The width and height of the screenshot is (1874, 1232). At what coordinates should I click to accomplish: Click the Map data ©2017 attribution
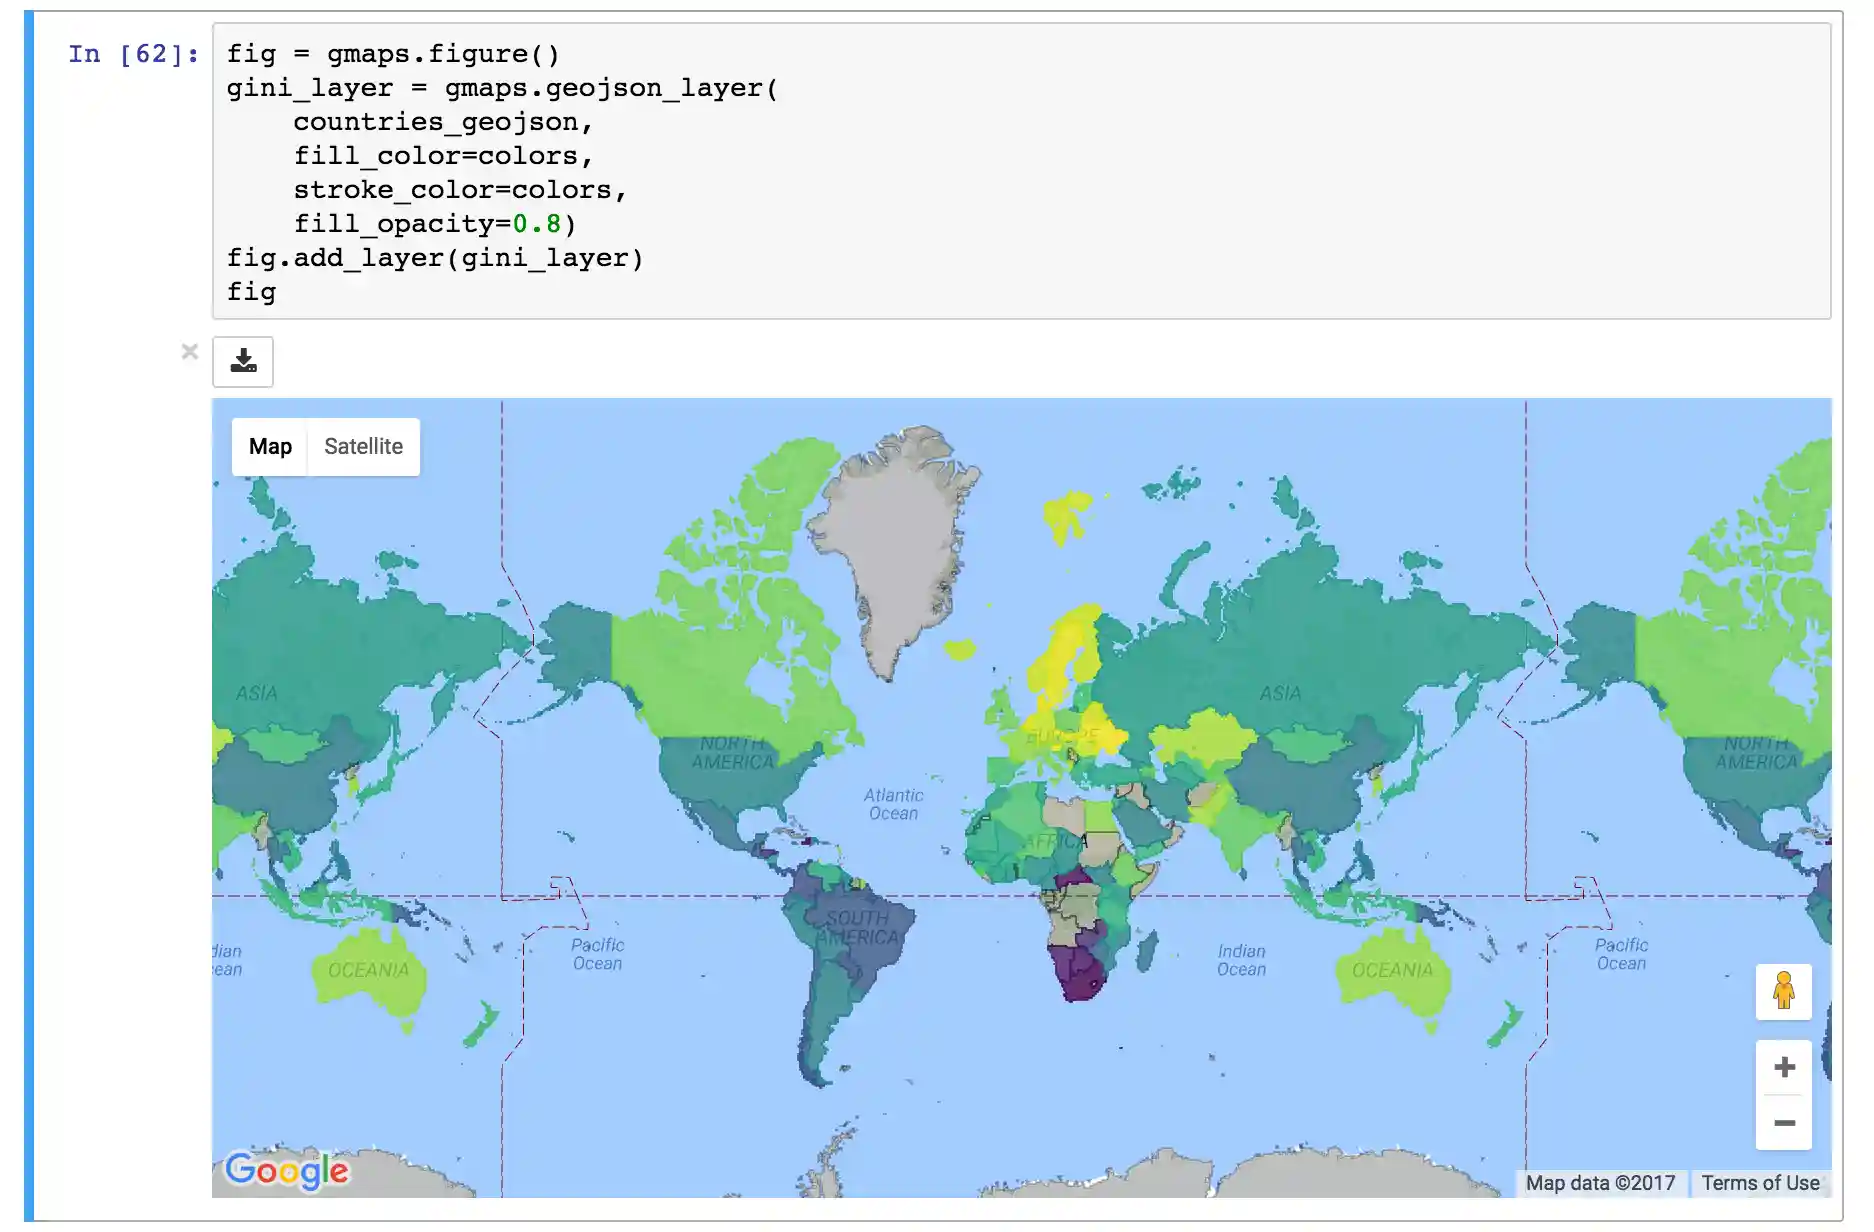(1601, 1182)
